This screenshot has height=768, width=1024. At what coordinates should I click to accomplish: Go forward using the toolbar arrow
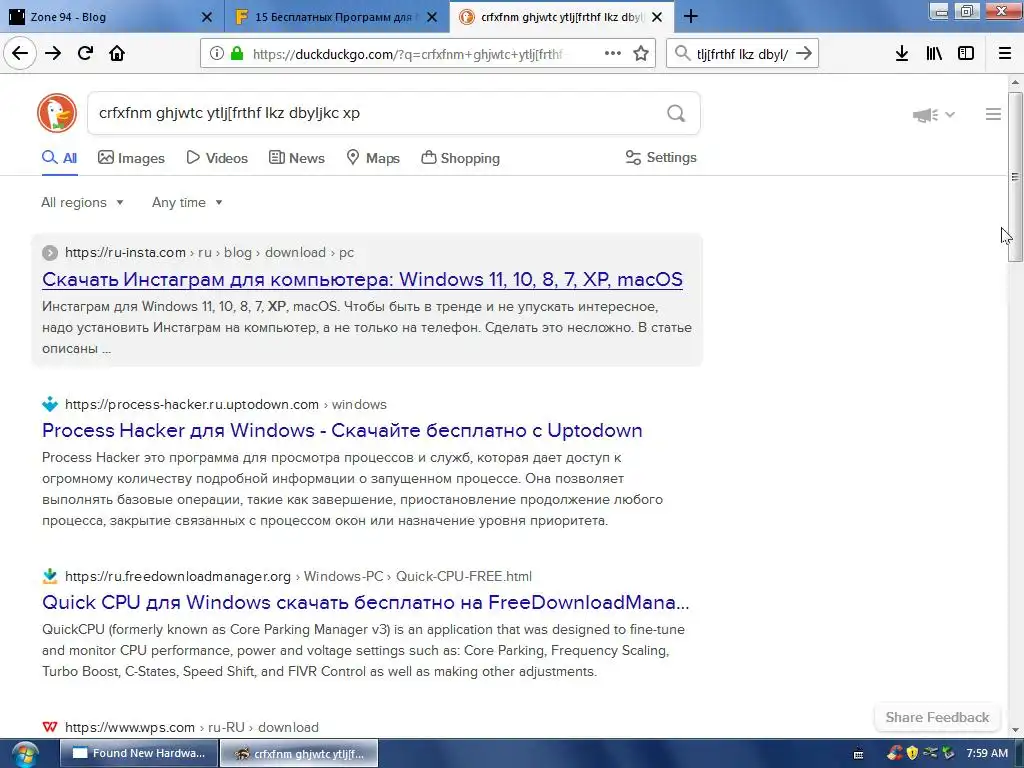click(x=53, y=53)
